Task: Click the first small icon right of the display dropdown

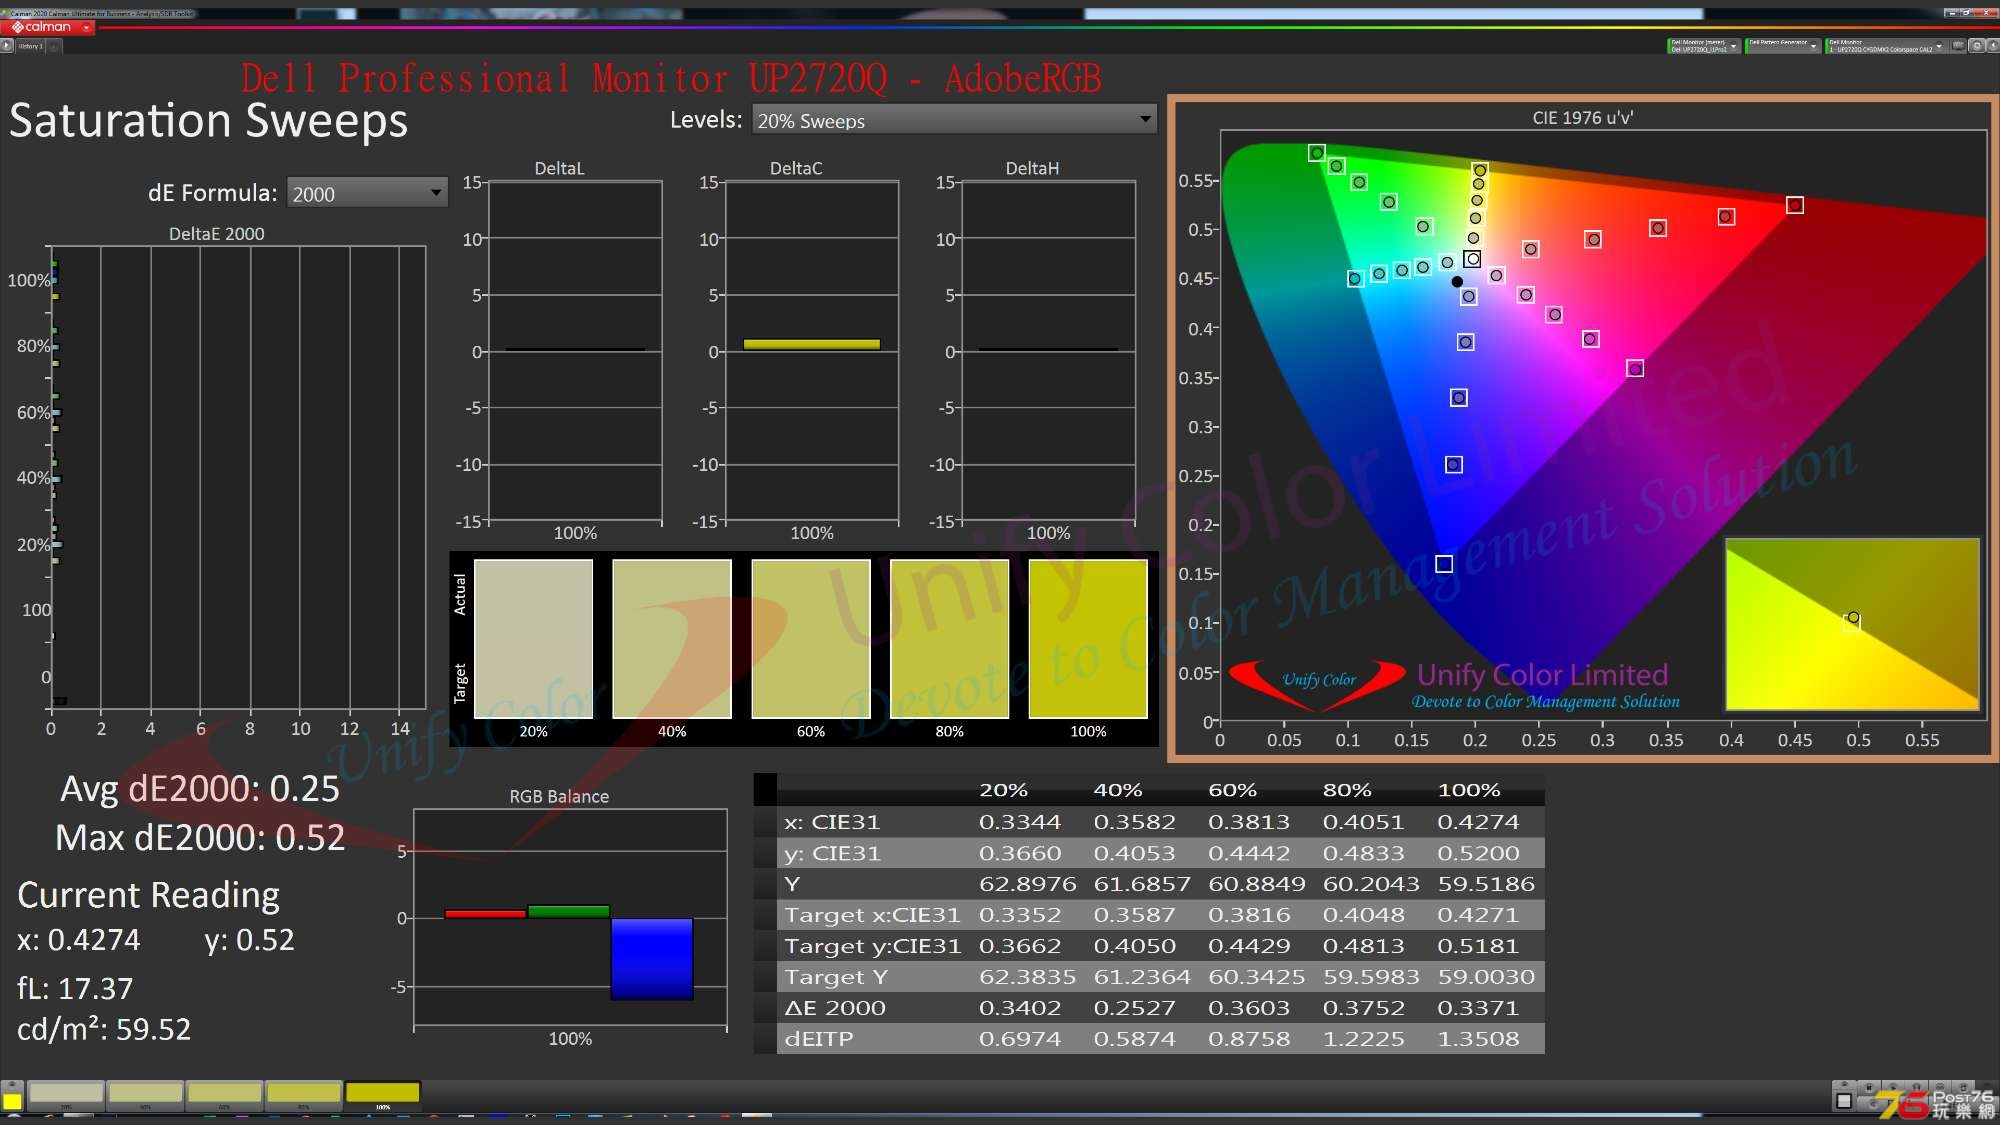Action: pyautogui.click(x=1959, y=46)
